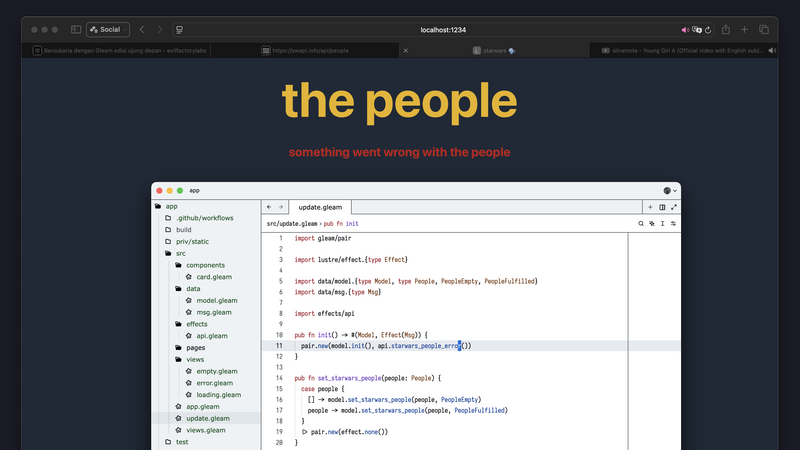
Task: Click set_starwars_people function name on line 14
Action: click(349, 378)
